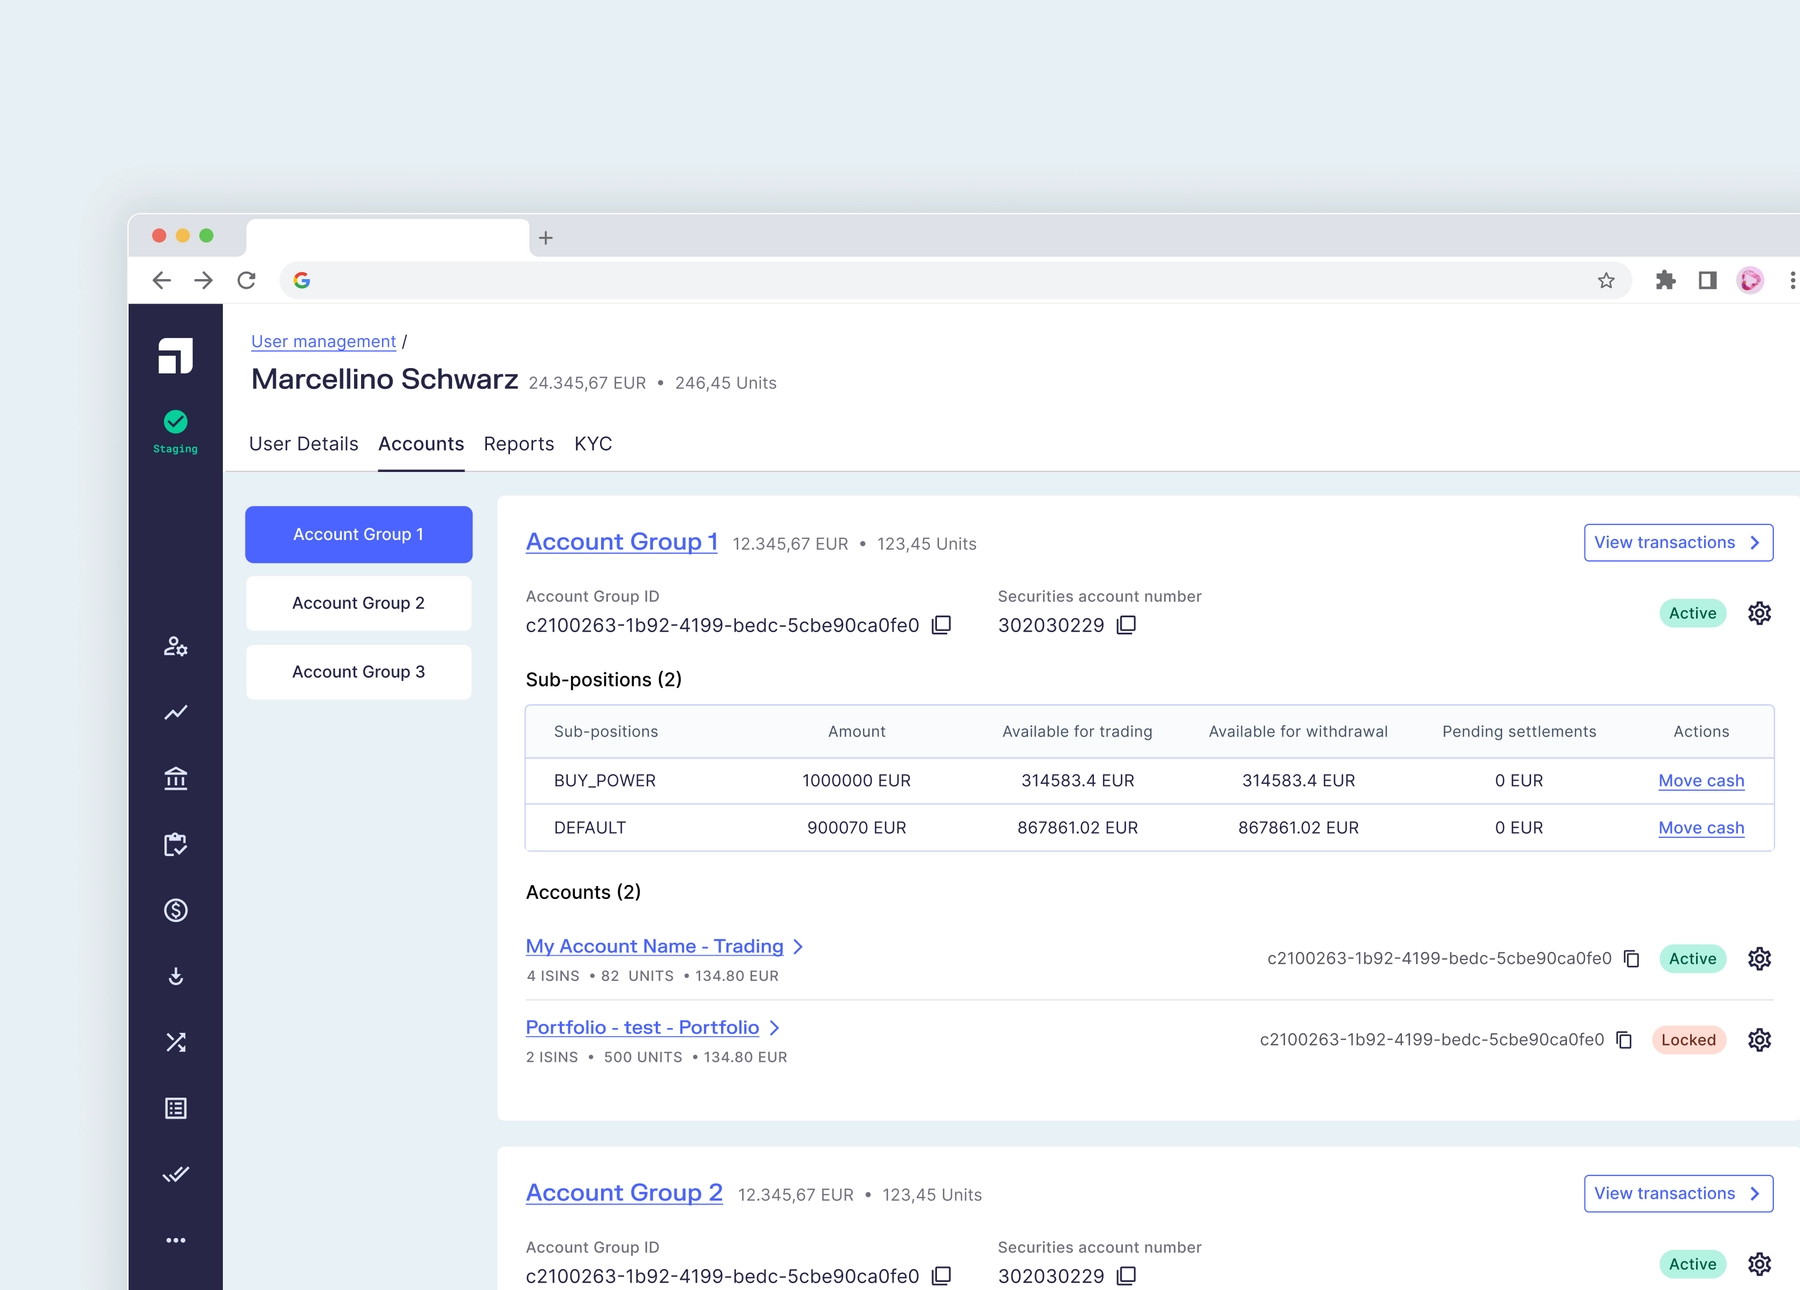Switch to the Reports tab
The height and width of the screenshot is (1290, 1800).
point(518,444)
